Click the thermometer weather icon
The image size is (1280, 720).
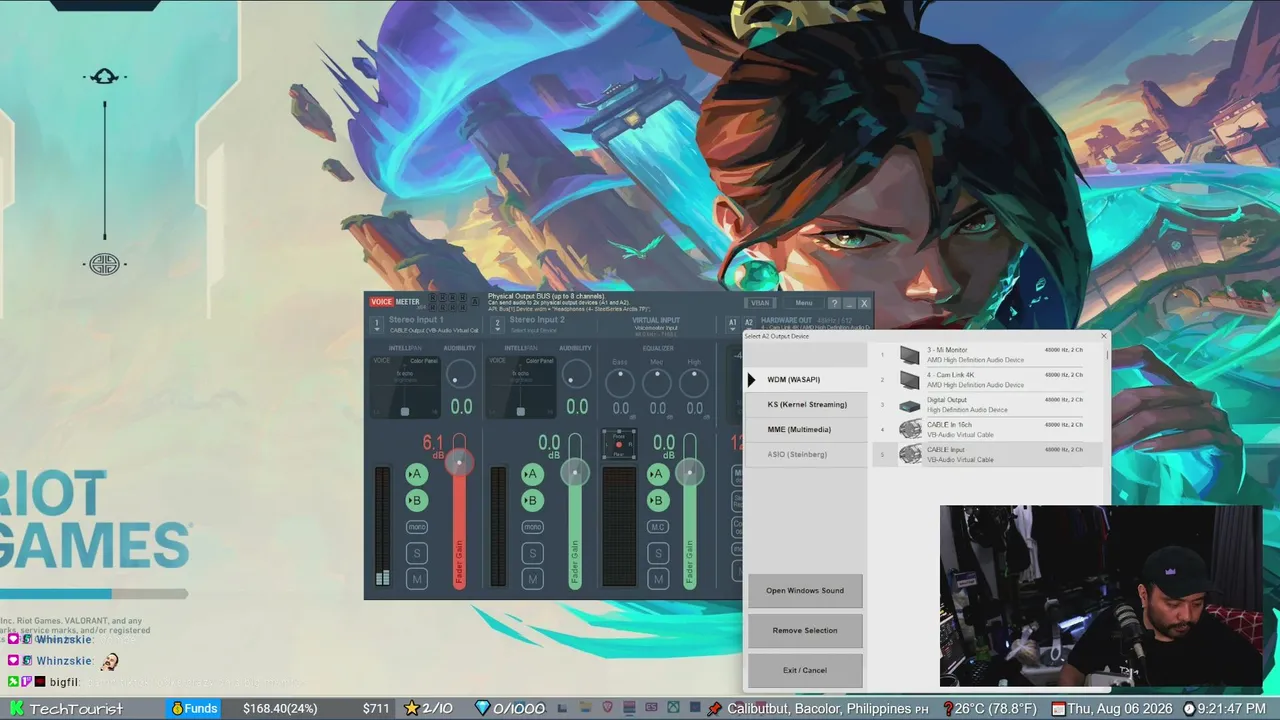(947, 709)
